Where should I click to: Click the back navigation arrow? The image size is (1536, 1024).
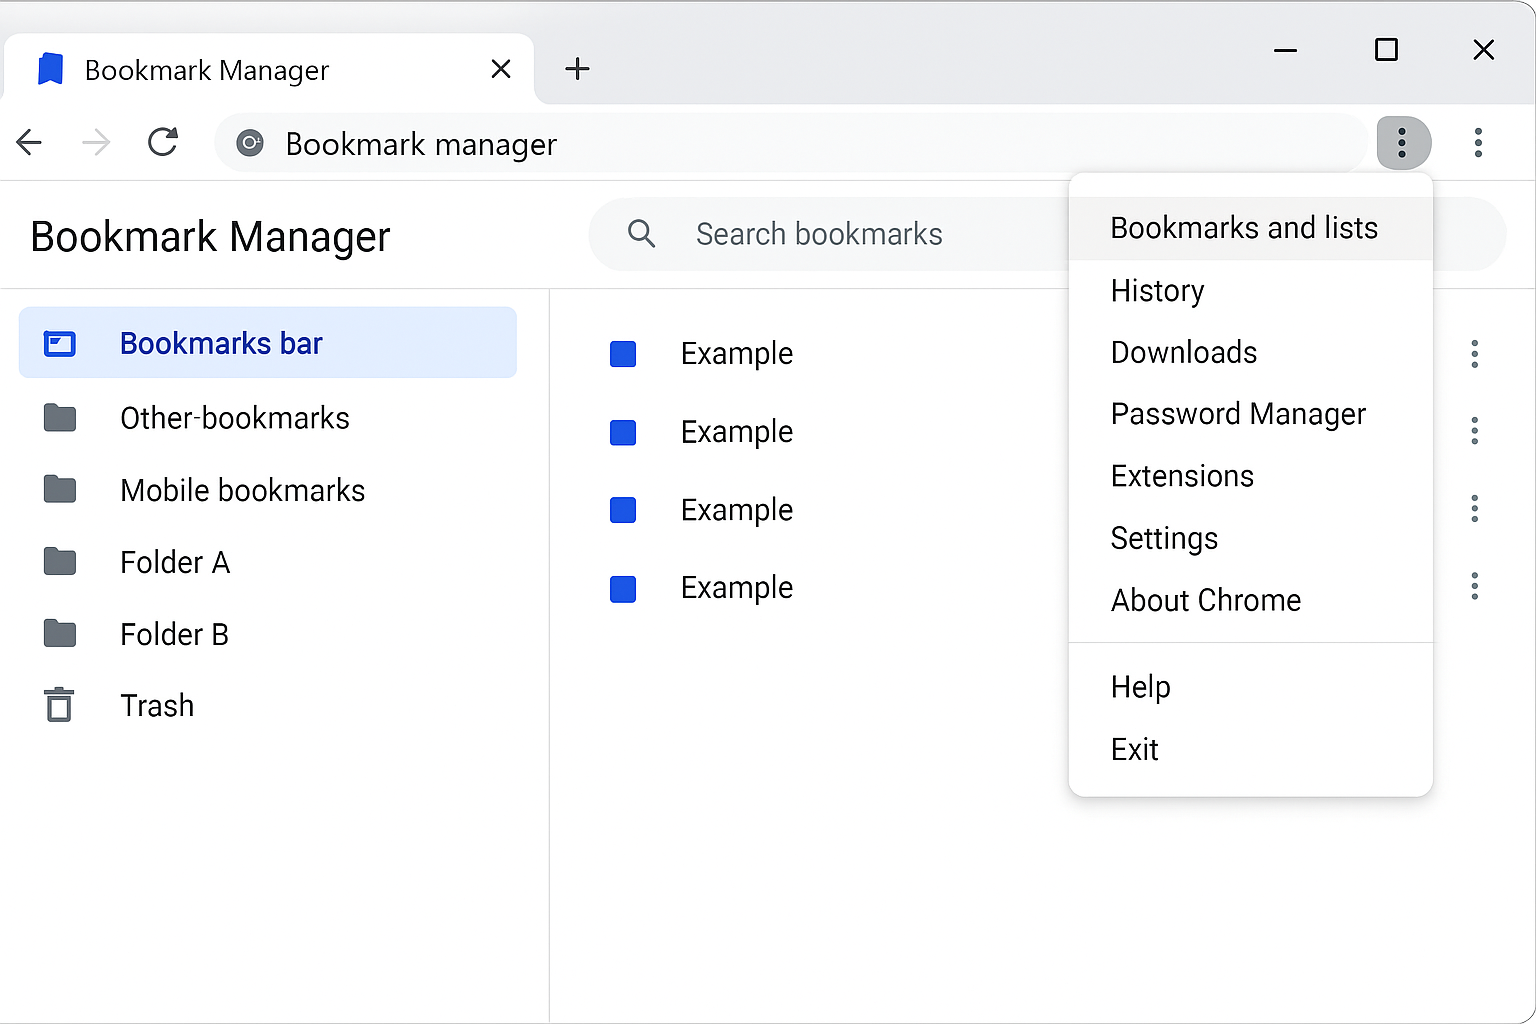coord(29,142)
